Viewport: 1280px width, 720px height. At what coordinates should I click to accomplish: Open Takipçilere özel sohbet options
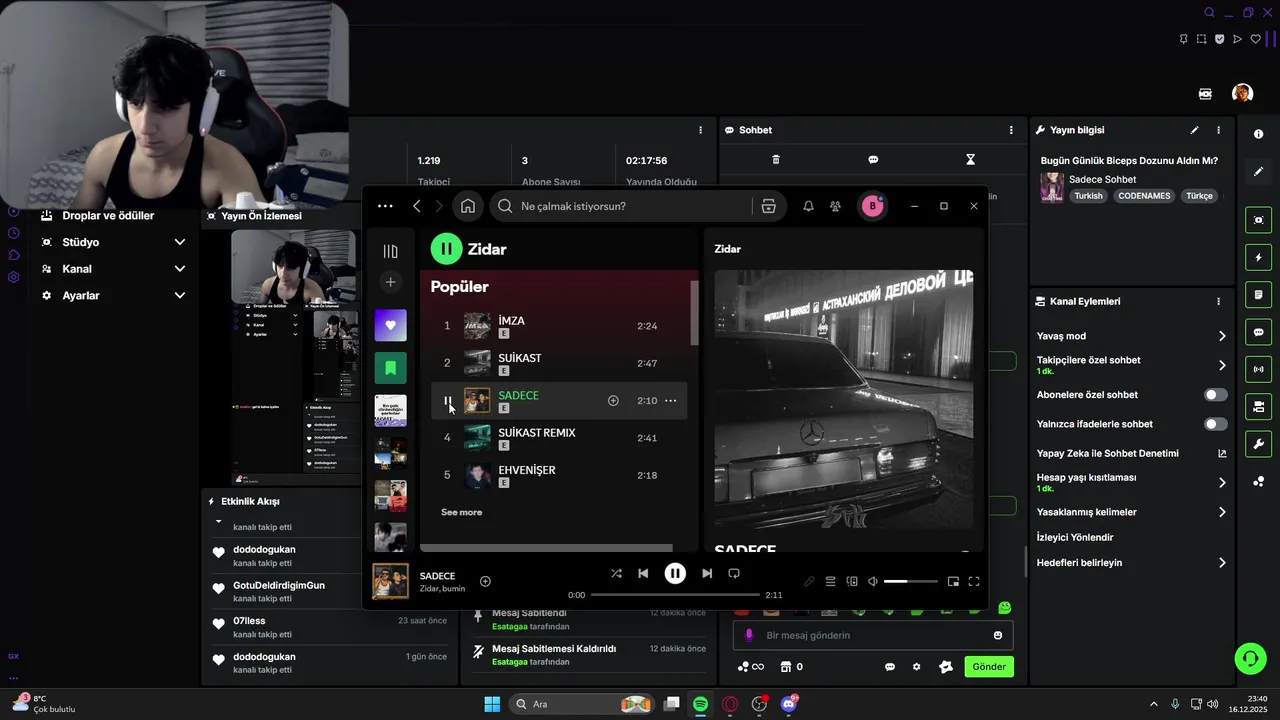coord(1221,365)
